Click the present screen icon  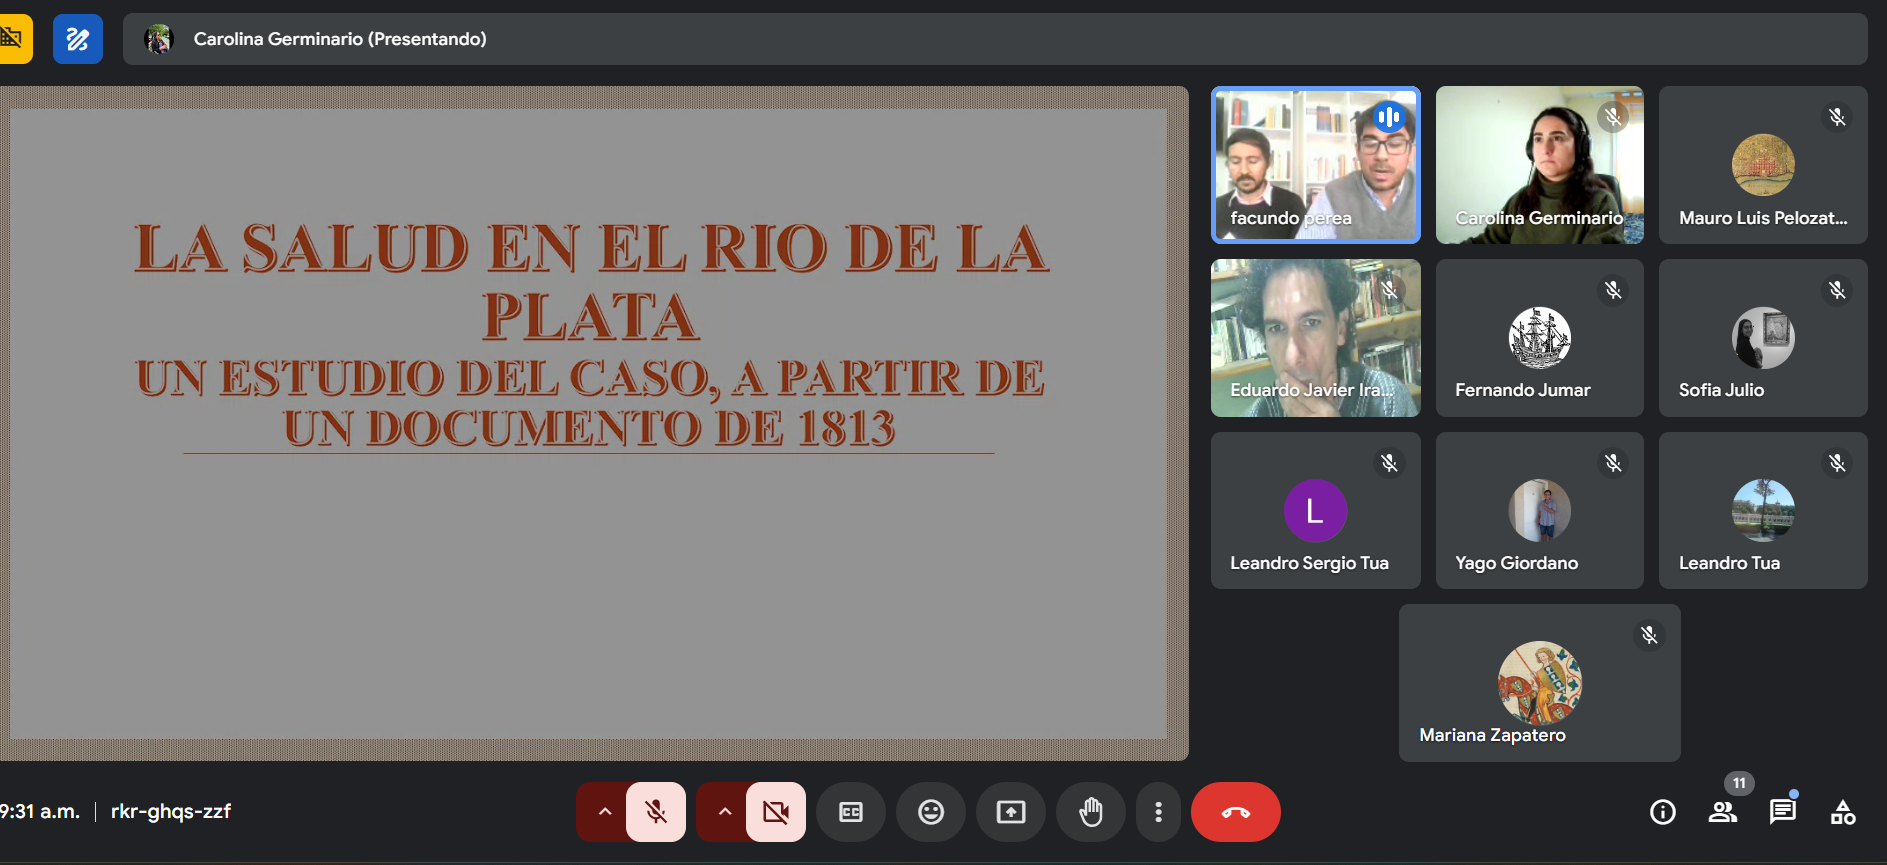tap(1010, 812)
